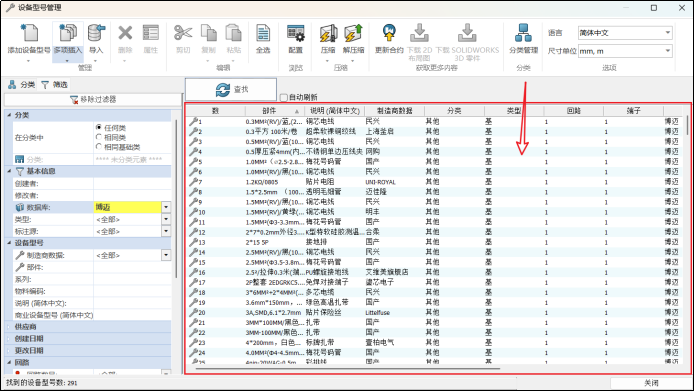Click the wrench icon of row 7
695x392 pixels.
point(193,181)
